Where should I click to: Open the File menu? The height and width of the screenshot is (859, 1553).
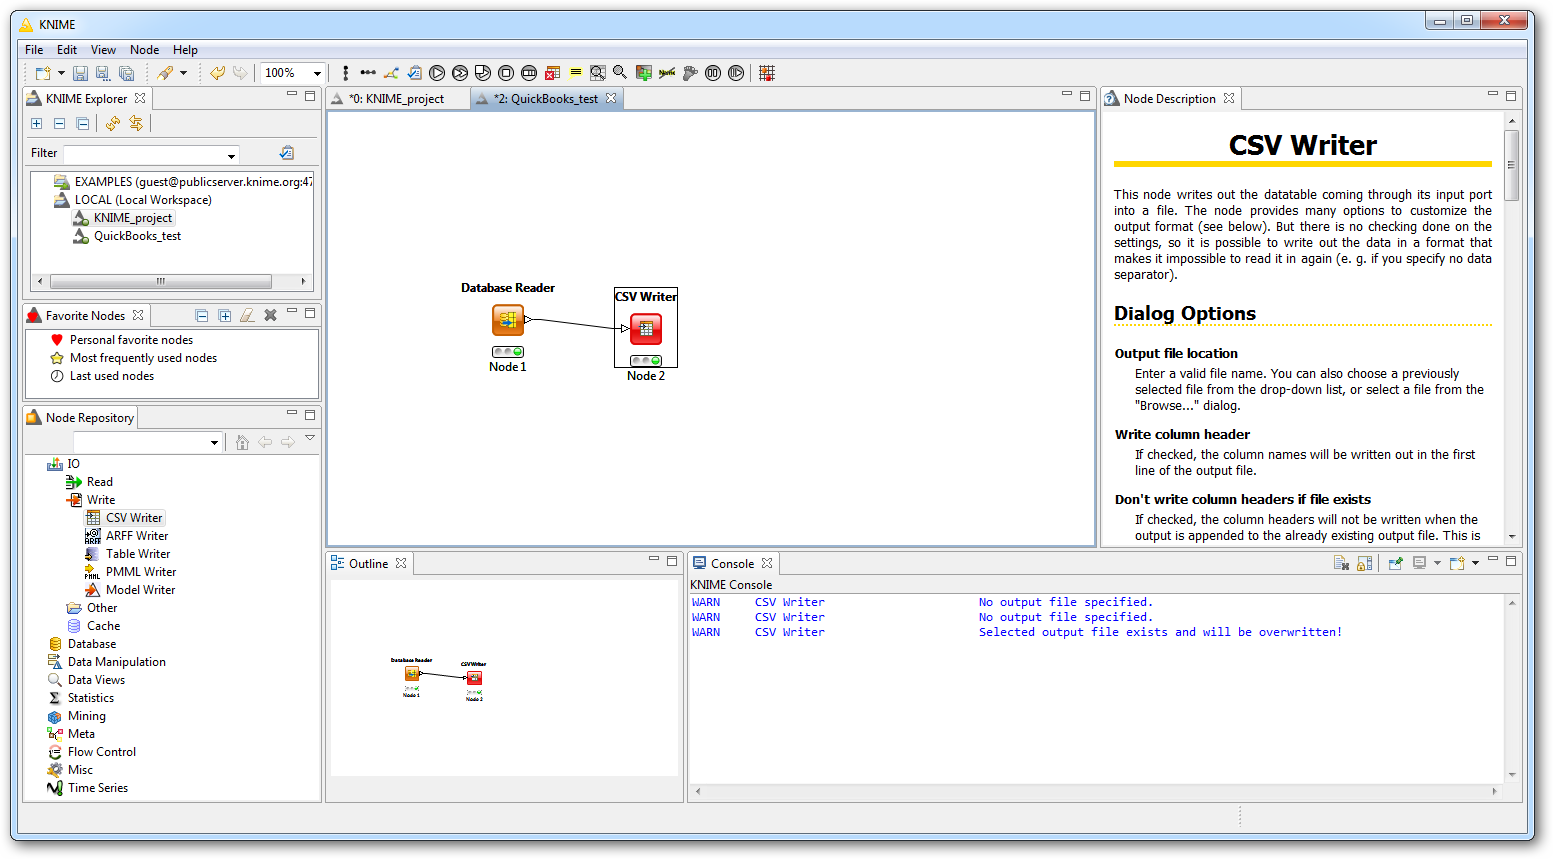click(34, 50)
